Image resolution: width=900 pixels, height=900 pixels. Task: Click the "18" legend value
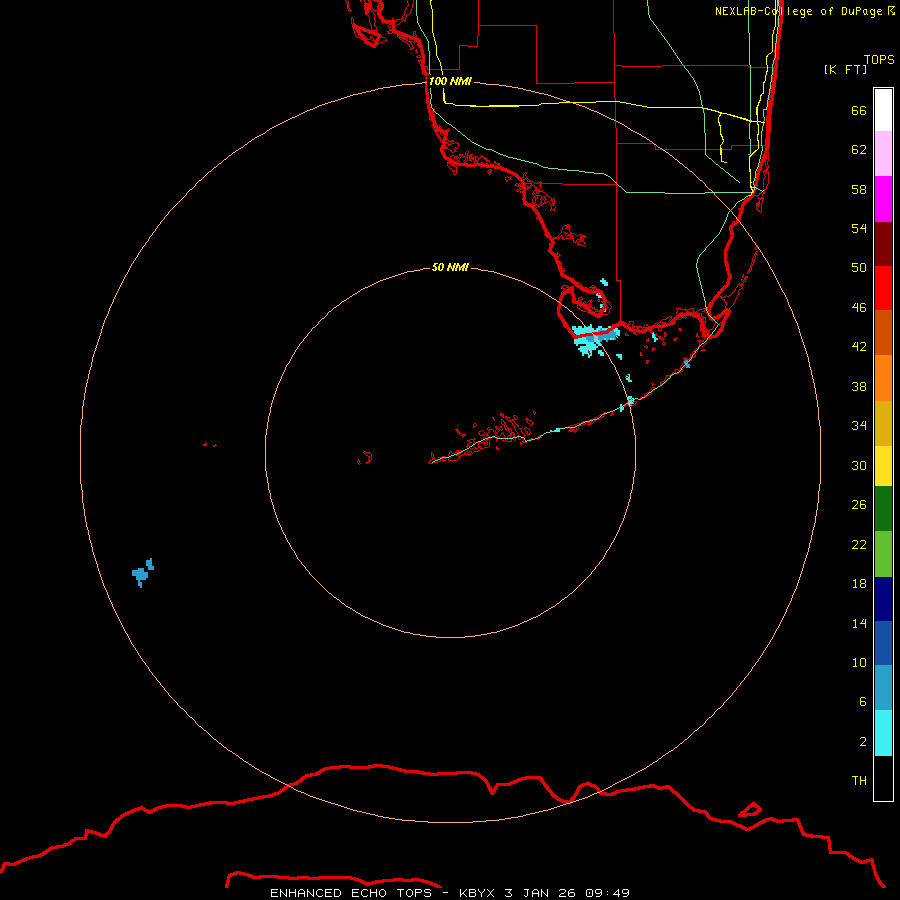tap(859, 584)
